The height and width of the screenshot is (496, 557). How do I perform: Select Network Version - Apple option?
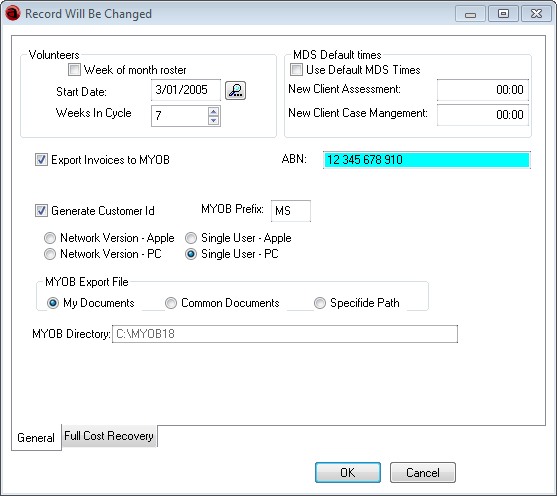pos(50,238)
